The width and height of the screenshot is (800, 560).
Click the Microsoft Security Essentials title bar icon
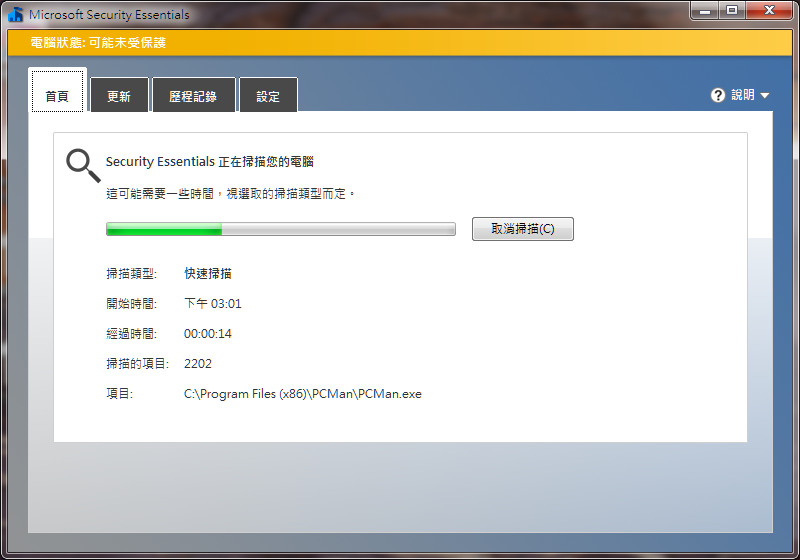(x=15, y=15)
